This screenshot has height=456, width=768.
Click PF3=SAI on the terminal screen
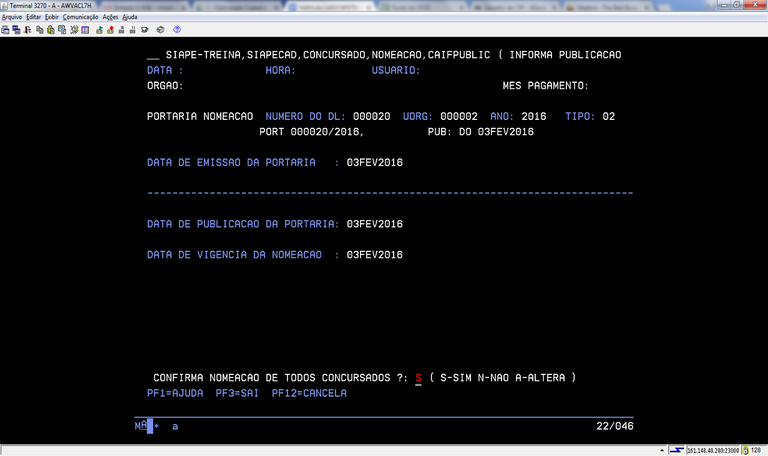pyautogui.click(x=237, y=393)
